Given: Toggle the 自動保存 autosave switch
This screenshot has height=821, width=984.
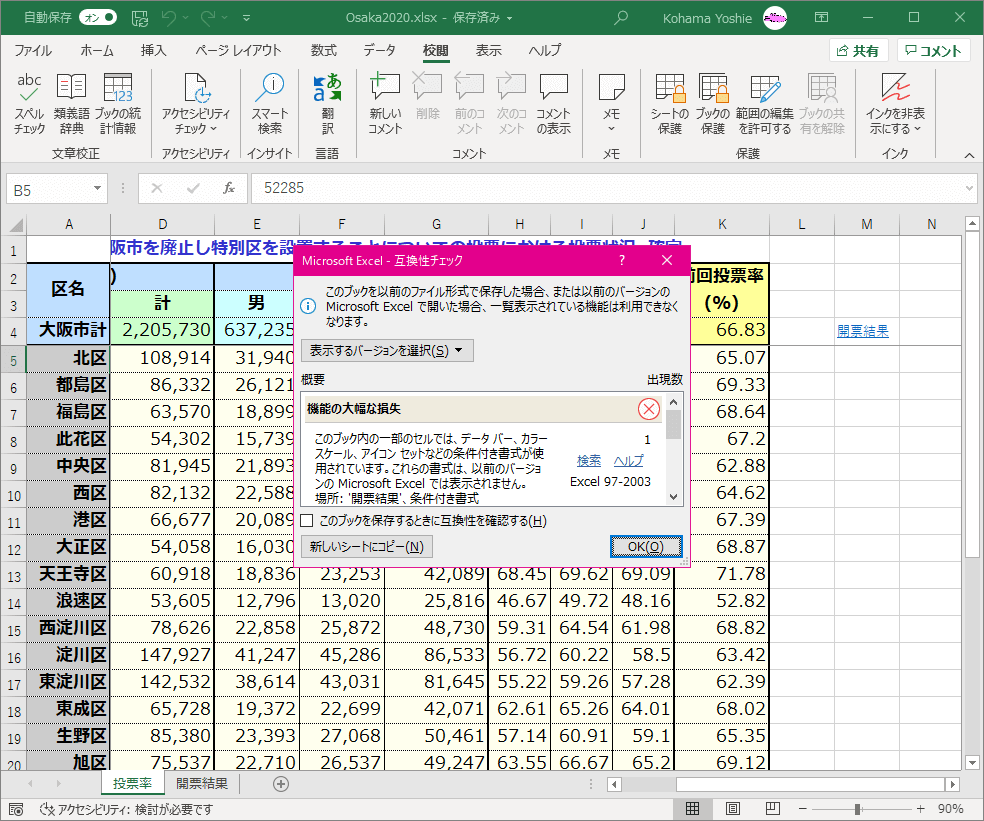Looking at the screenshot, I should click(96, 18).
